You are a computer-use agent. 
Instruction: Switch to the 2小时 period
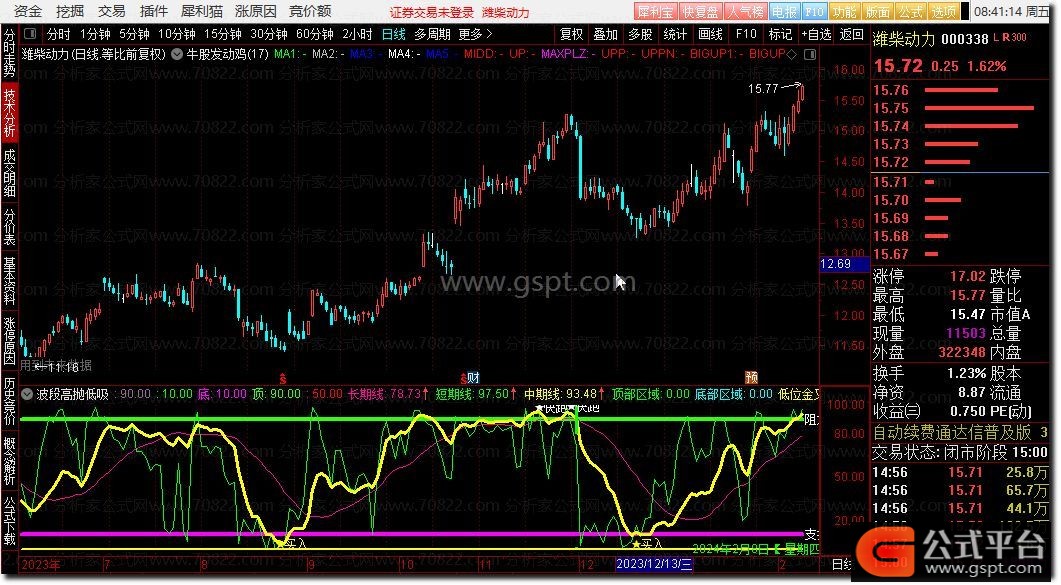click(x=357, y=34)
